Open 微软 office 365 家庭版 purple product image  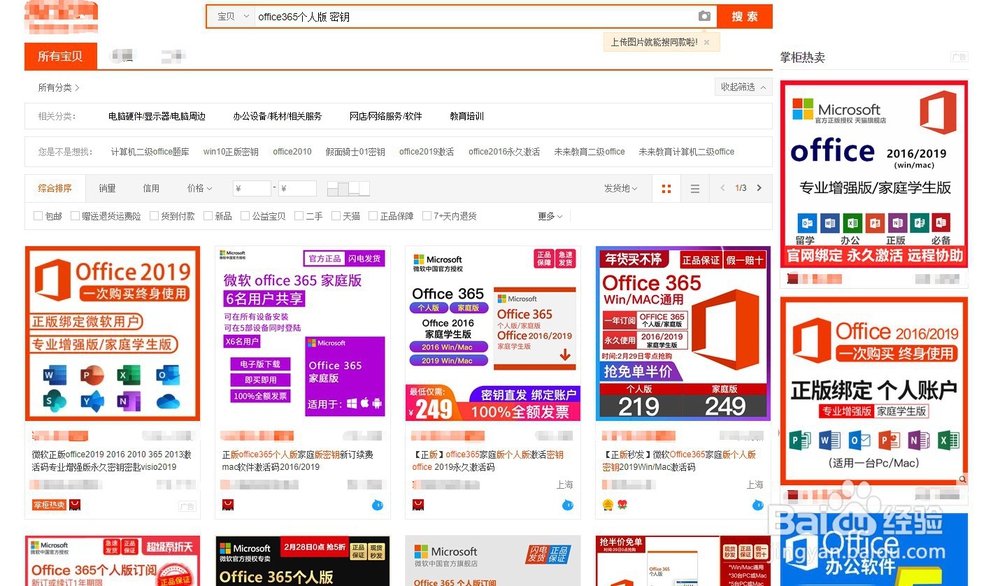point(302,333)
